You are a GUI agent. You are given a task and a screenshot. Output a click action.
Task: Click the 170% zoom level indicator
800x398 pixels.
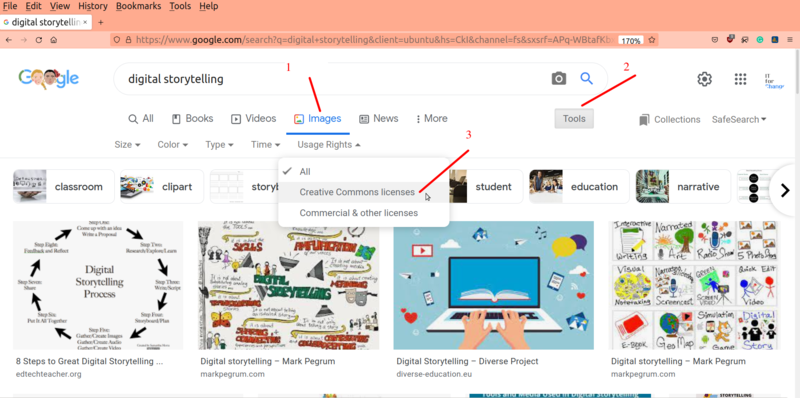[x=631, y=40]
